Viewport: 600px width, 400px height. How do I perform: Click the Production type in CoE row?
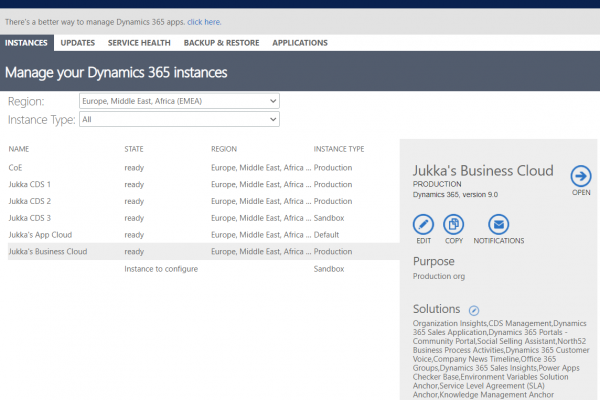333,168
